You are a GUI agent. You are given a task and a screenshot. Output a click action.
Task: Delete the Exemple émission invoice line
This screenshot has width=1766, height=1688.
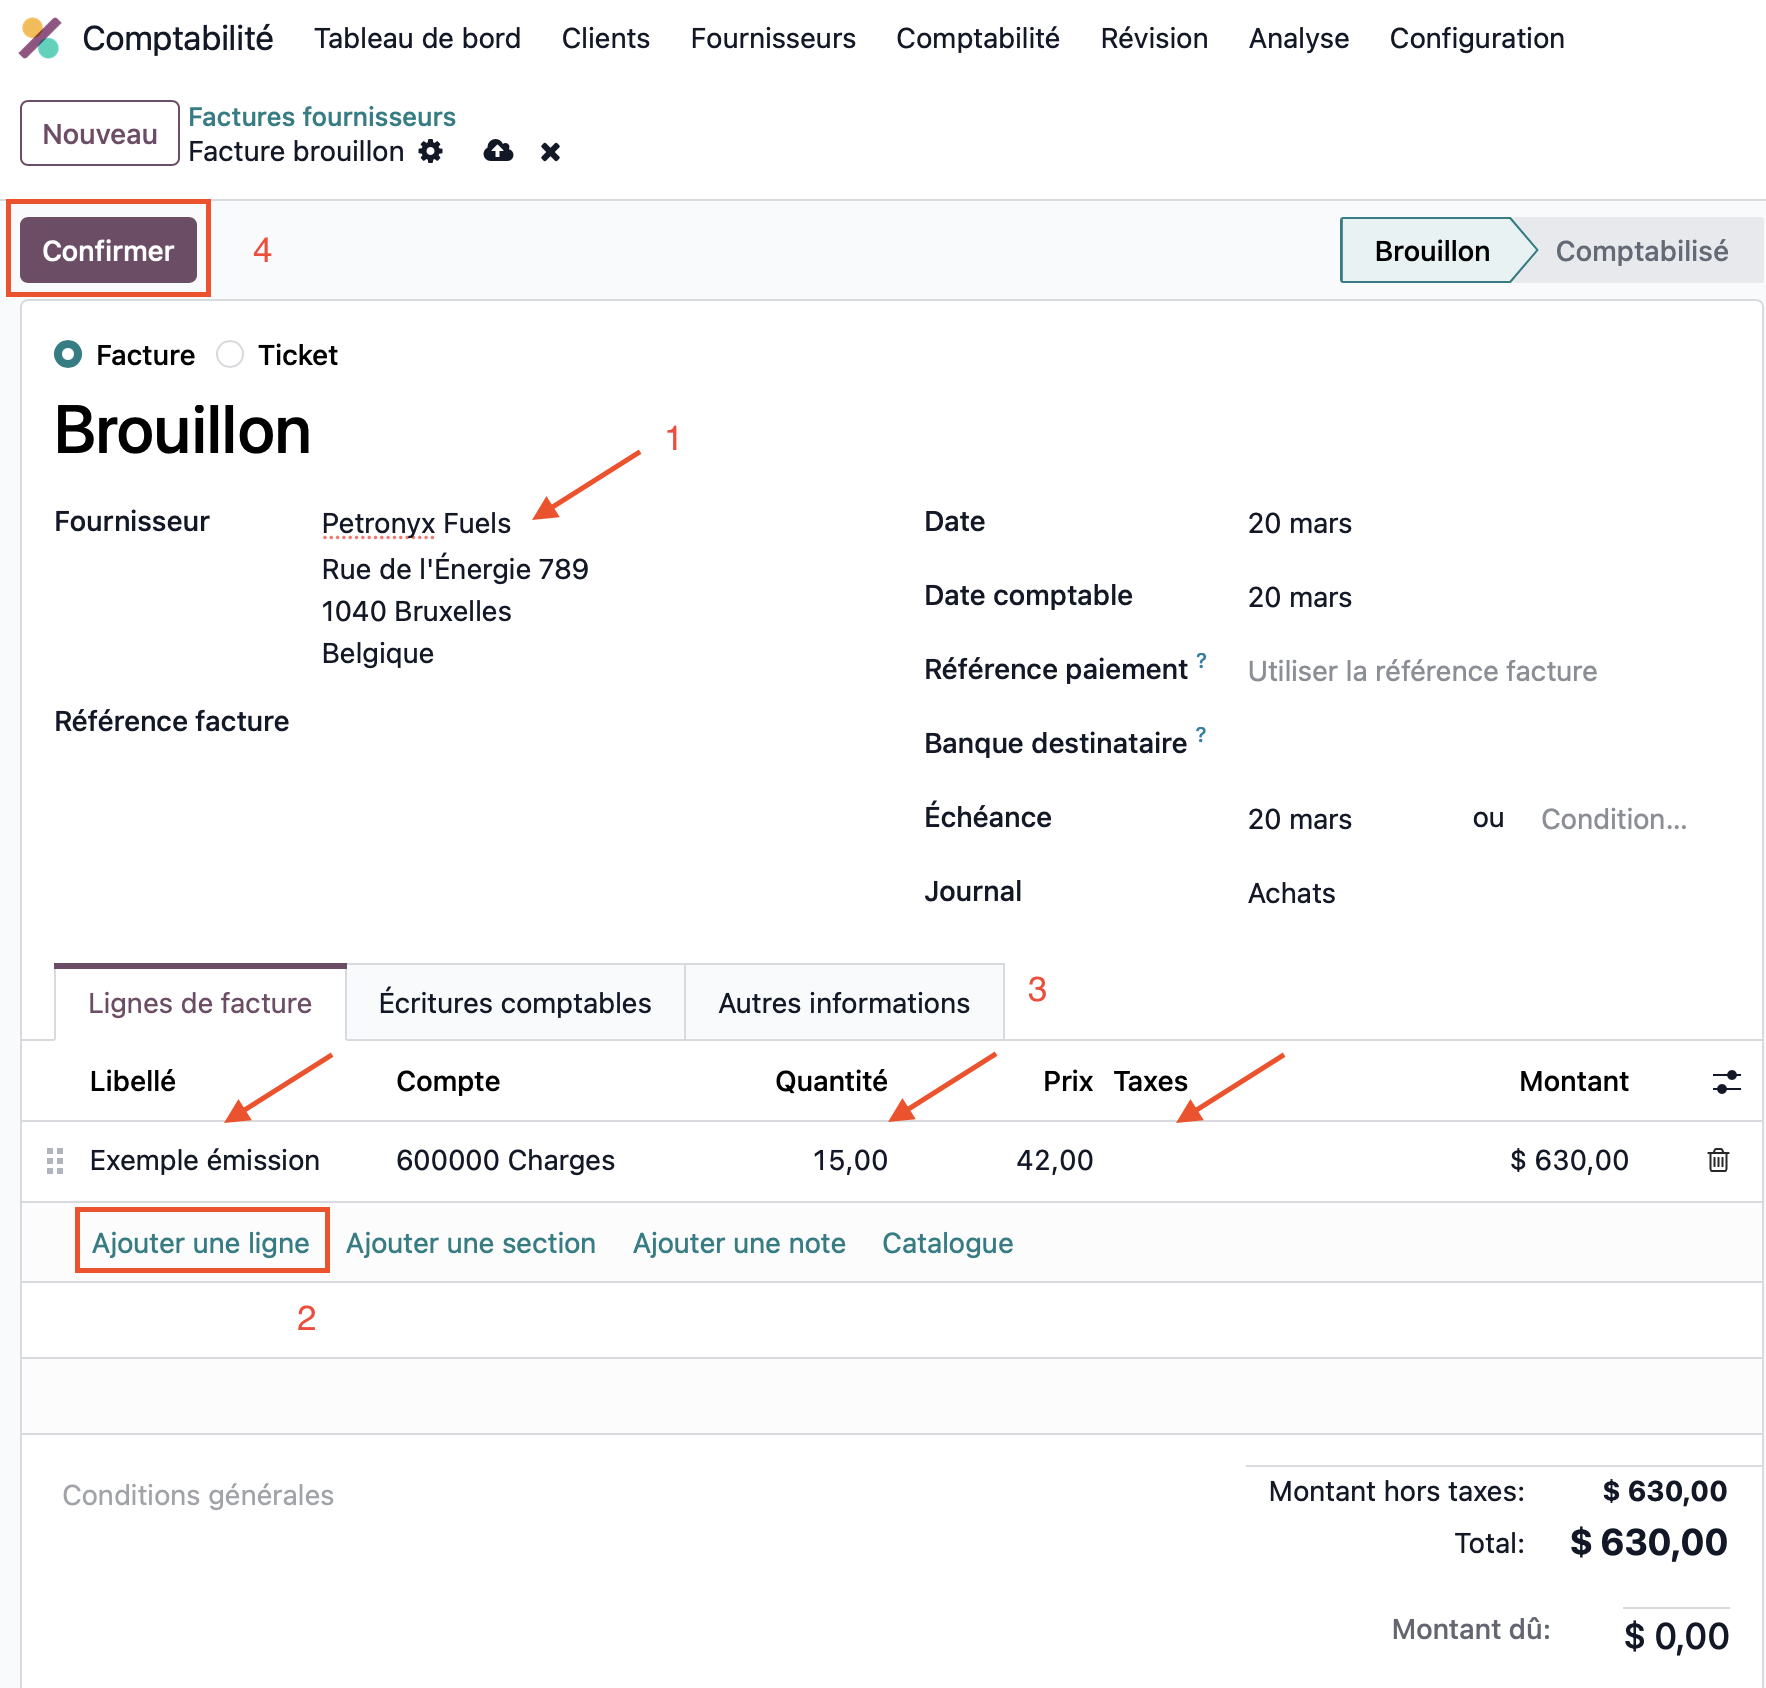[1718, 1160]
